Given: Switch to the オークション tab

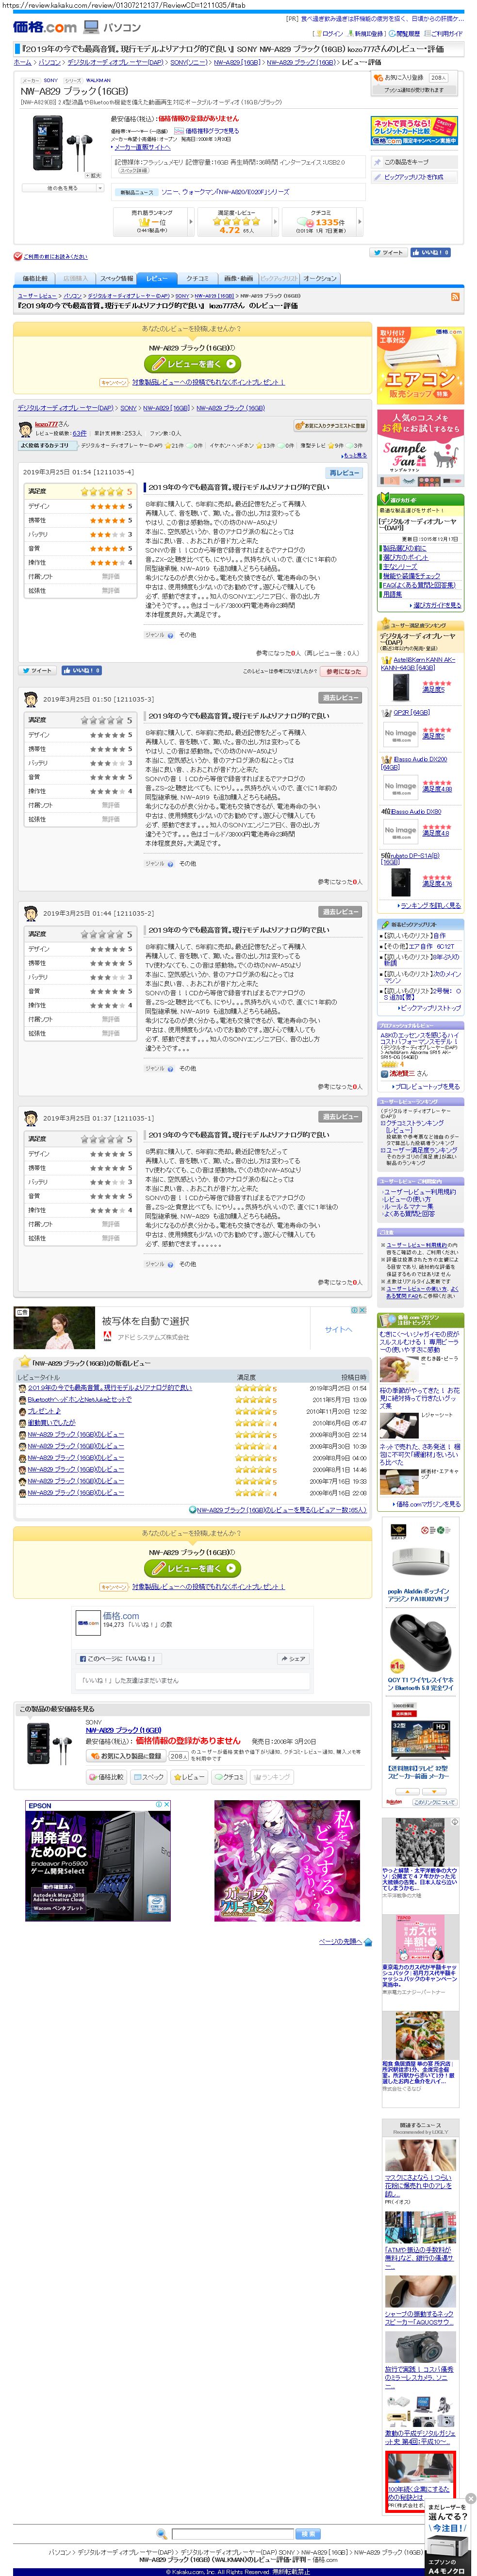Looking at the screenshot, I should [320, 278].
